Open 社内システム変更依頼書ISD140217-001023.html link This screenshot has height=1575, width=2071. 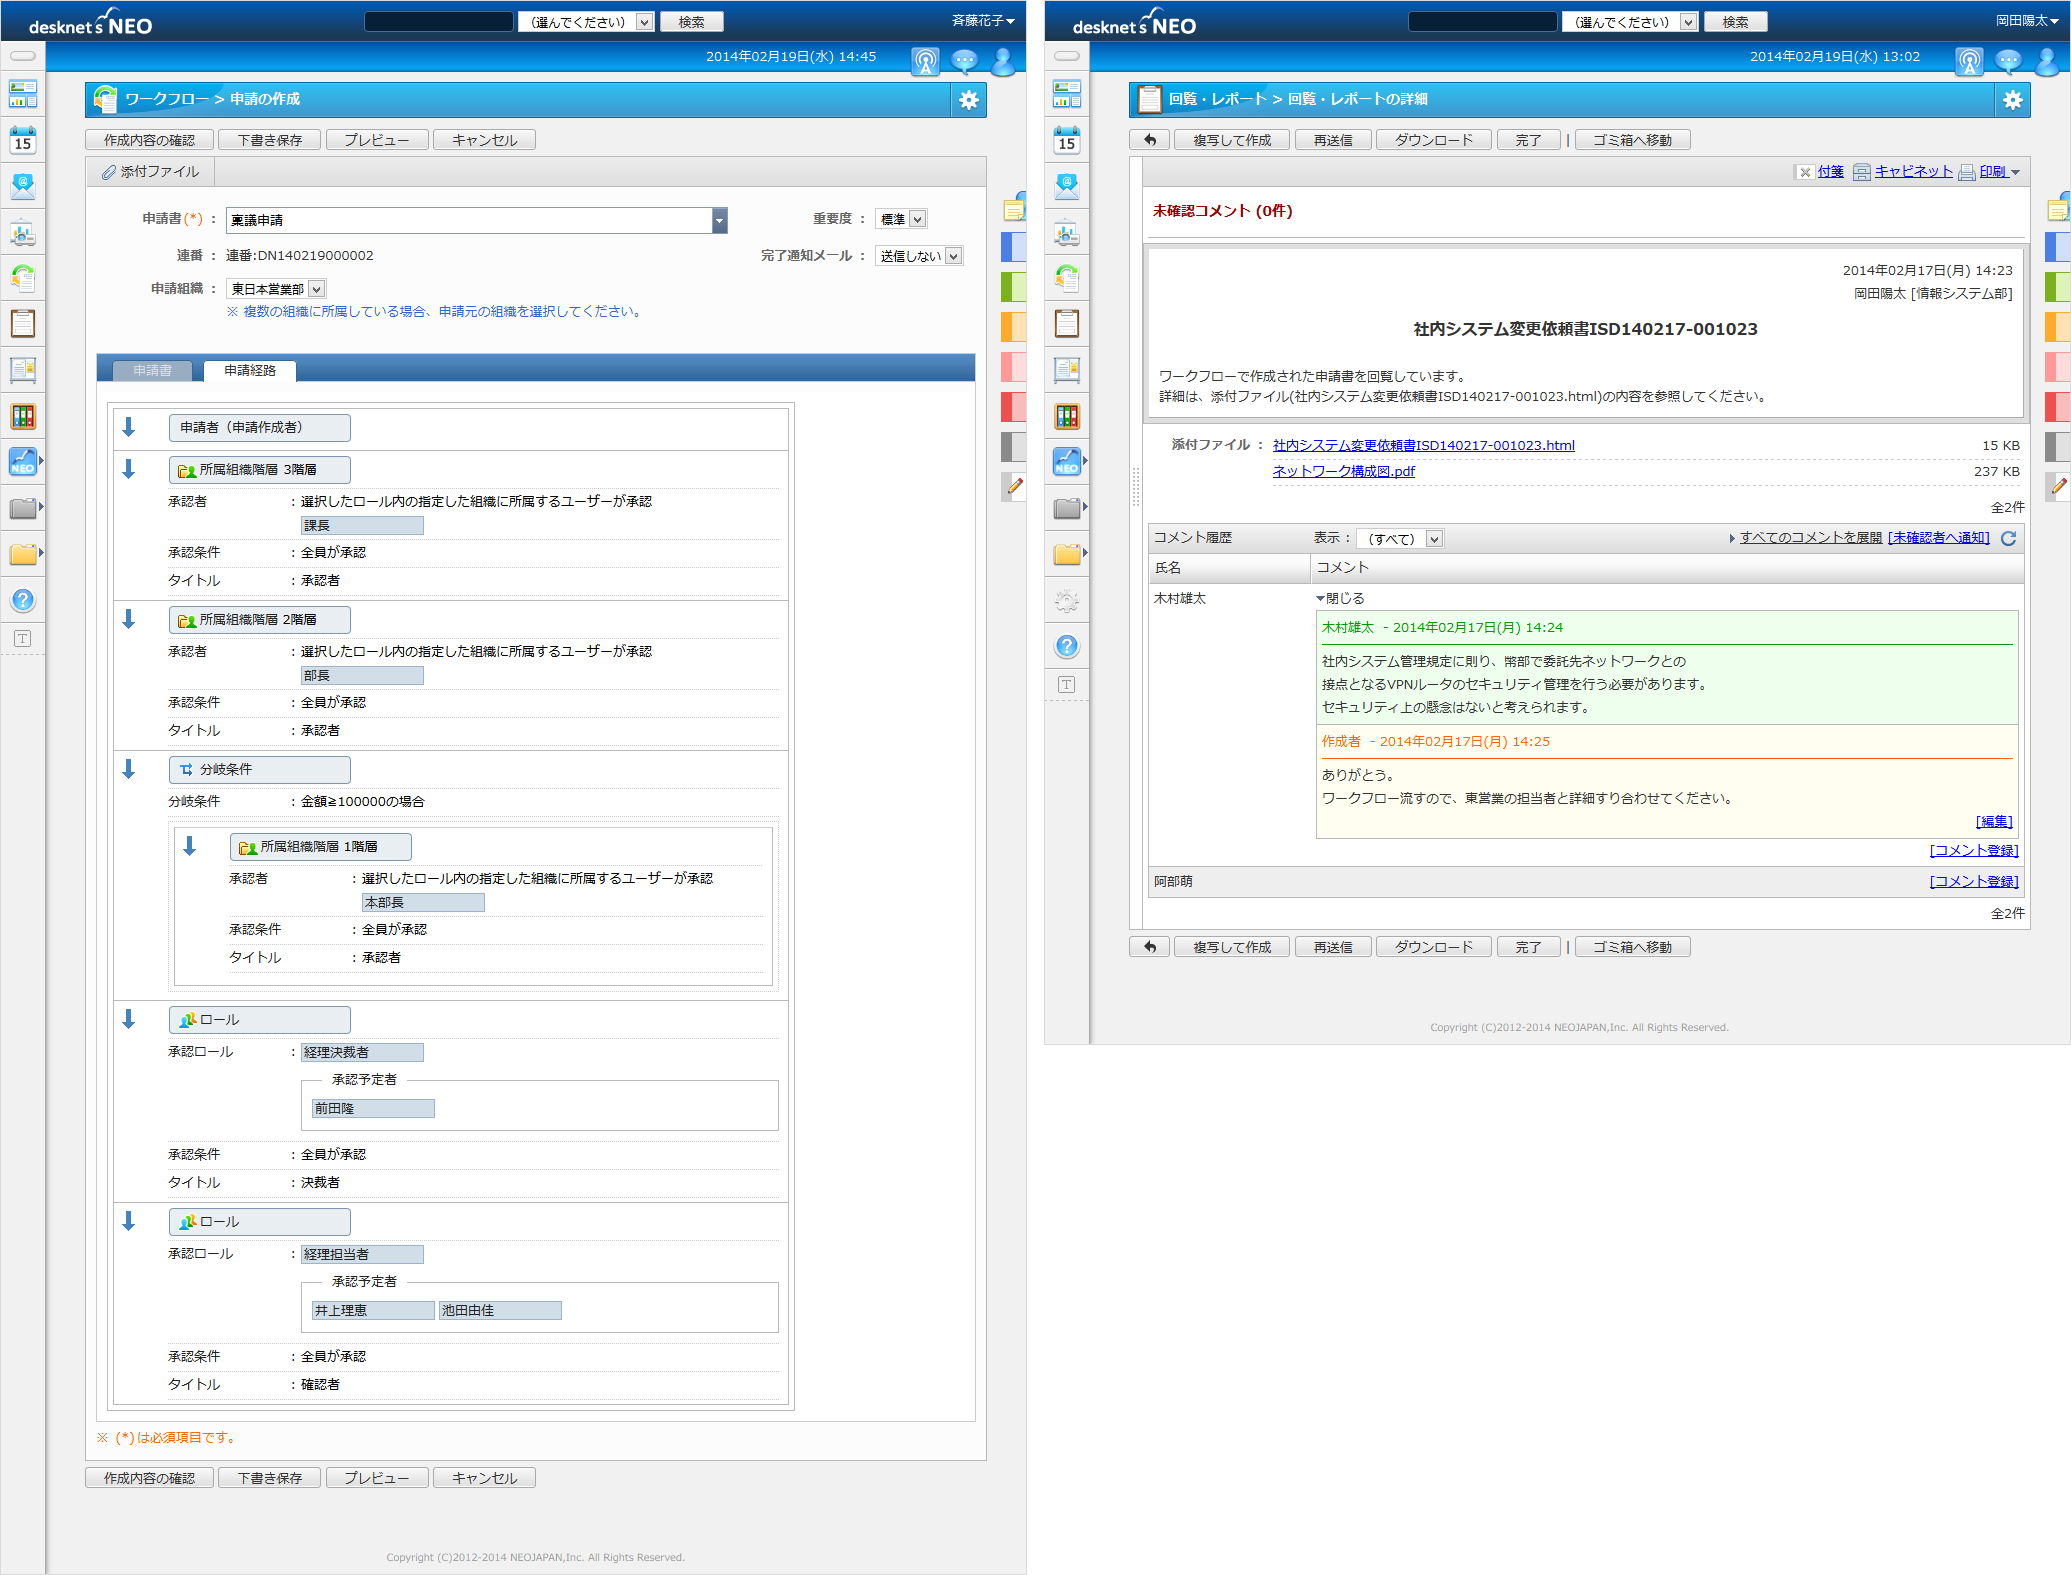click(x=1423, y=445)
